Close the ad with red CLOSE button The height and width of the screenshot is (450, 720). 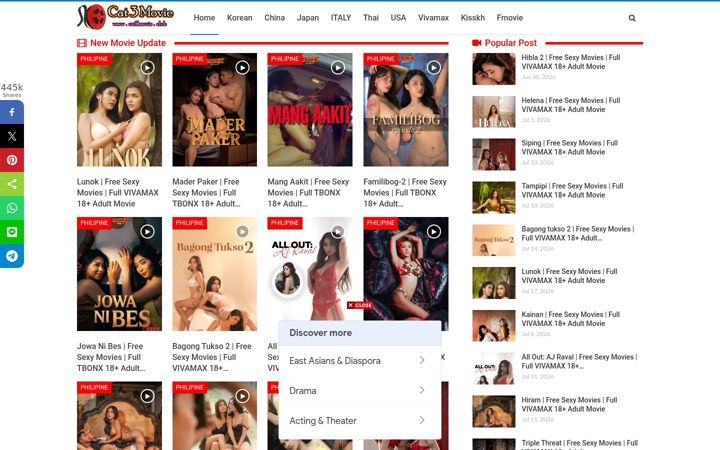(x=360, y=305)
